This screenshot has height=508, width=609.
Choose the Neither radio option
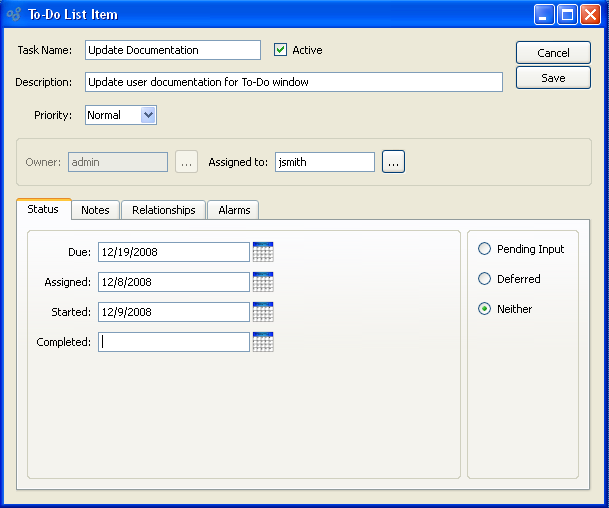485,309
